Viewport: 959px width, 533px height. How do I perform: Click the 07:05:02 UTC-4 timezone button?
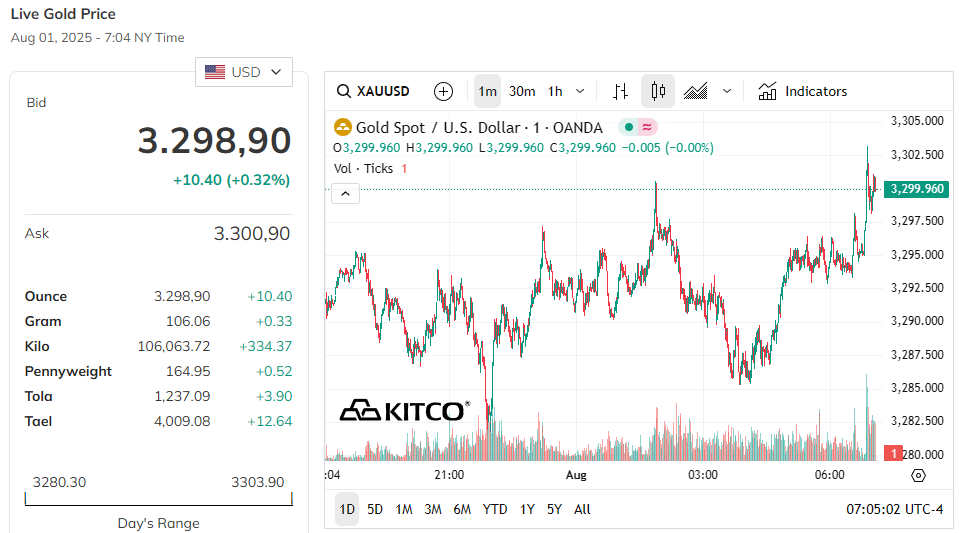(x=894, y=509)
